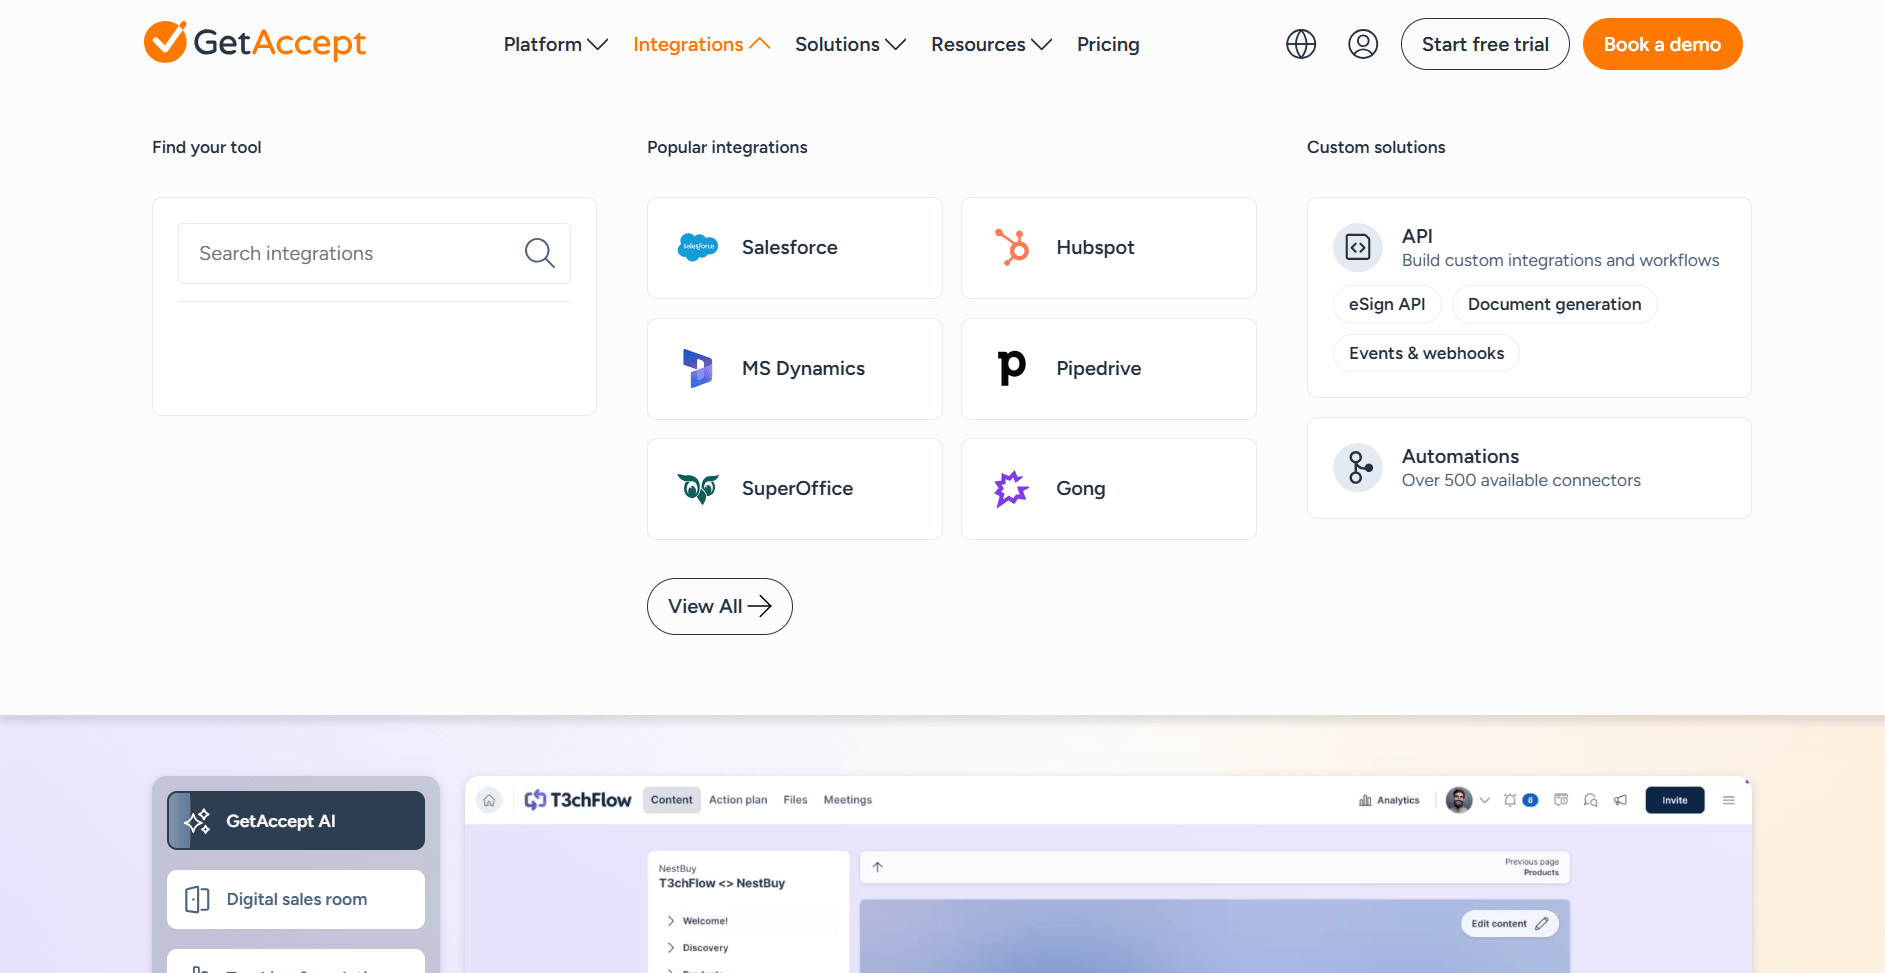The width and height of the screenshot is (1885, 973).
Task: Expand the Platform menu
Action: click(555, 44)
